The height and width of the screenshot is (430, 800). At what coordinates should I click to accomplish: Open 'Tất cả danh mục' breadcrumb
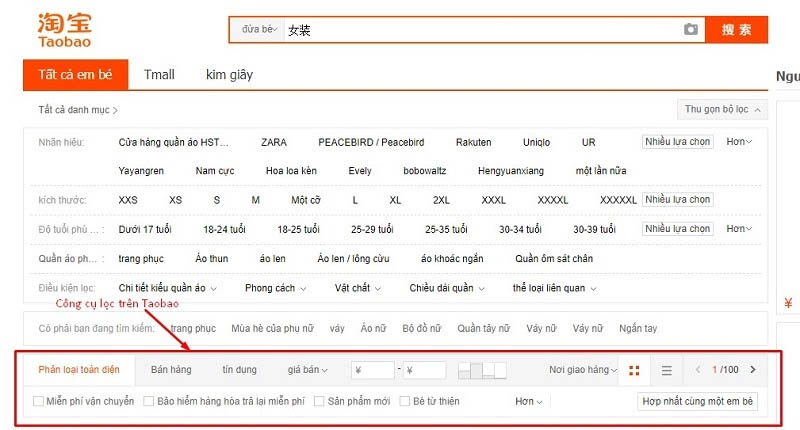[78, 110]
